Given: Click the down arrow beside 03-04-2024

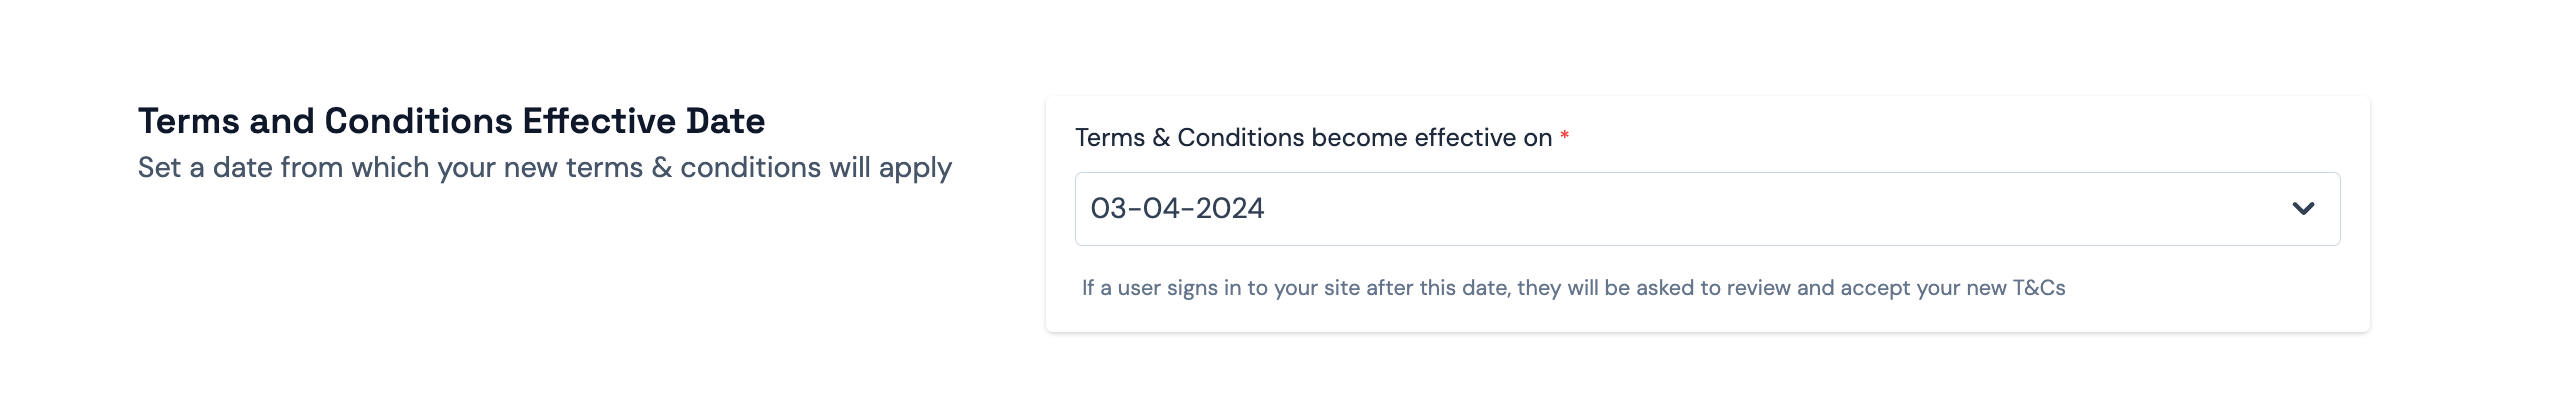Looking at the screenshot, I should tap(2303, 209).
